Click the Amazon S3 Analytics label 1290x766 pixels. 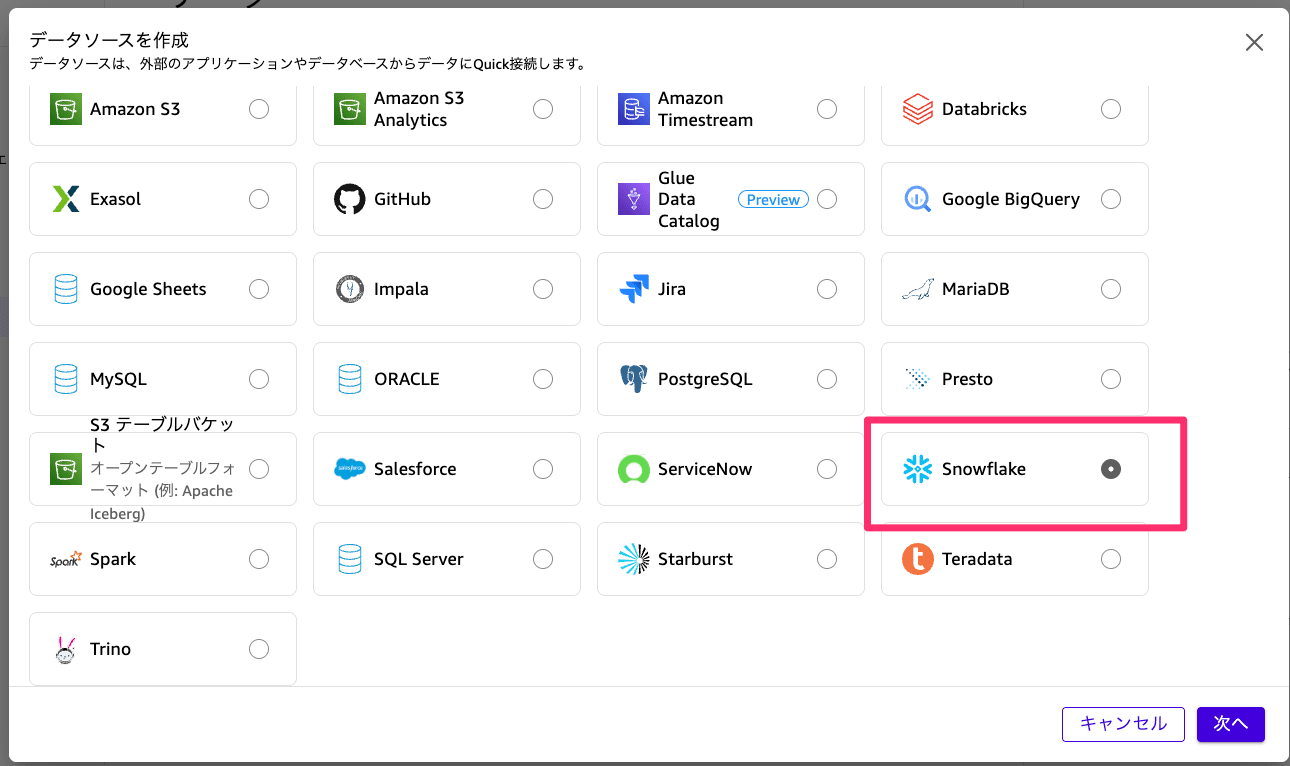[x=419, y=109]
